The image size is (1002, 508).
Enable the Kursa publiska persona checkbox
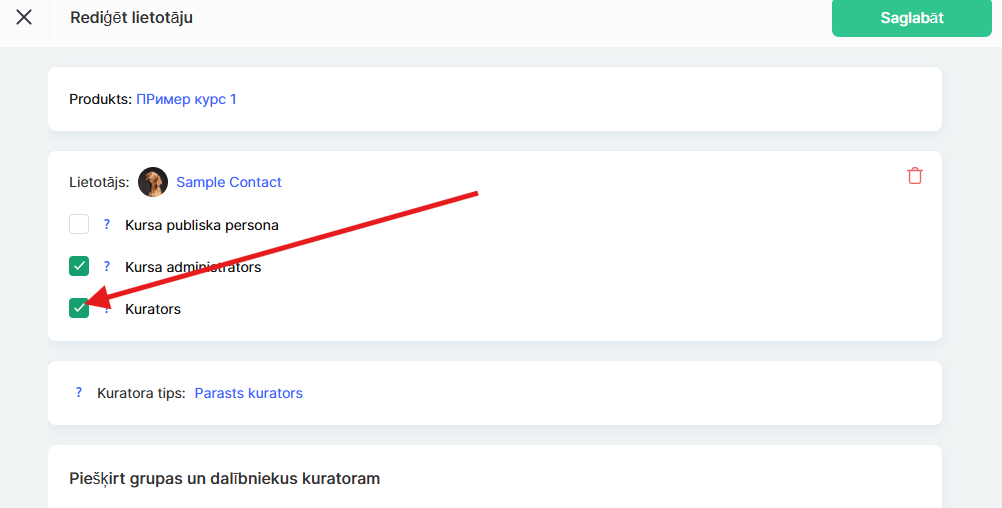click(79, 224)
